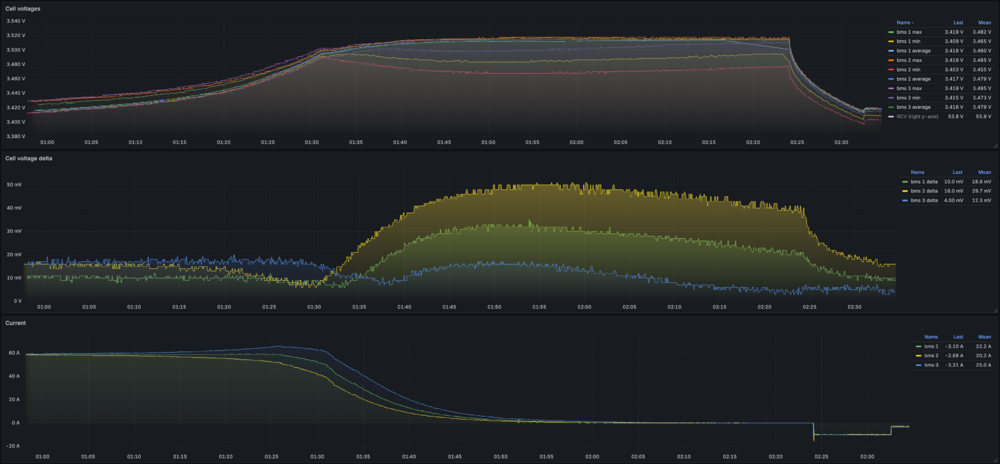This screenshot has height=464, width=1000.
Task: Change the Current bms 1 green swatch
Action: click(x=918, y=346)
